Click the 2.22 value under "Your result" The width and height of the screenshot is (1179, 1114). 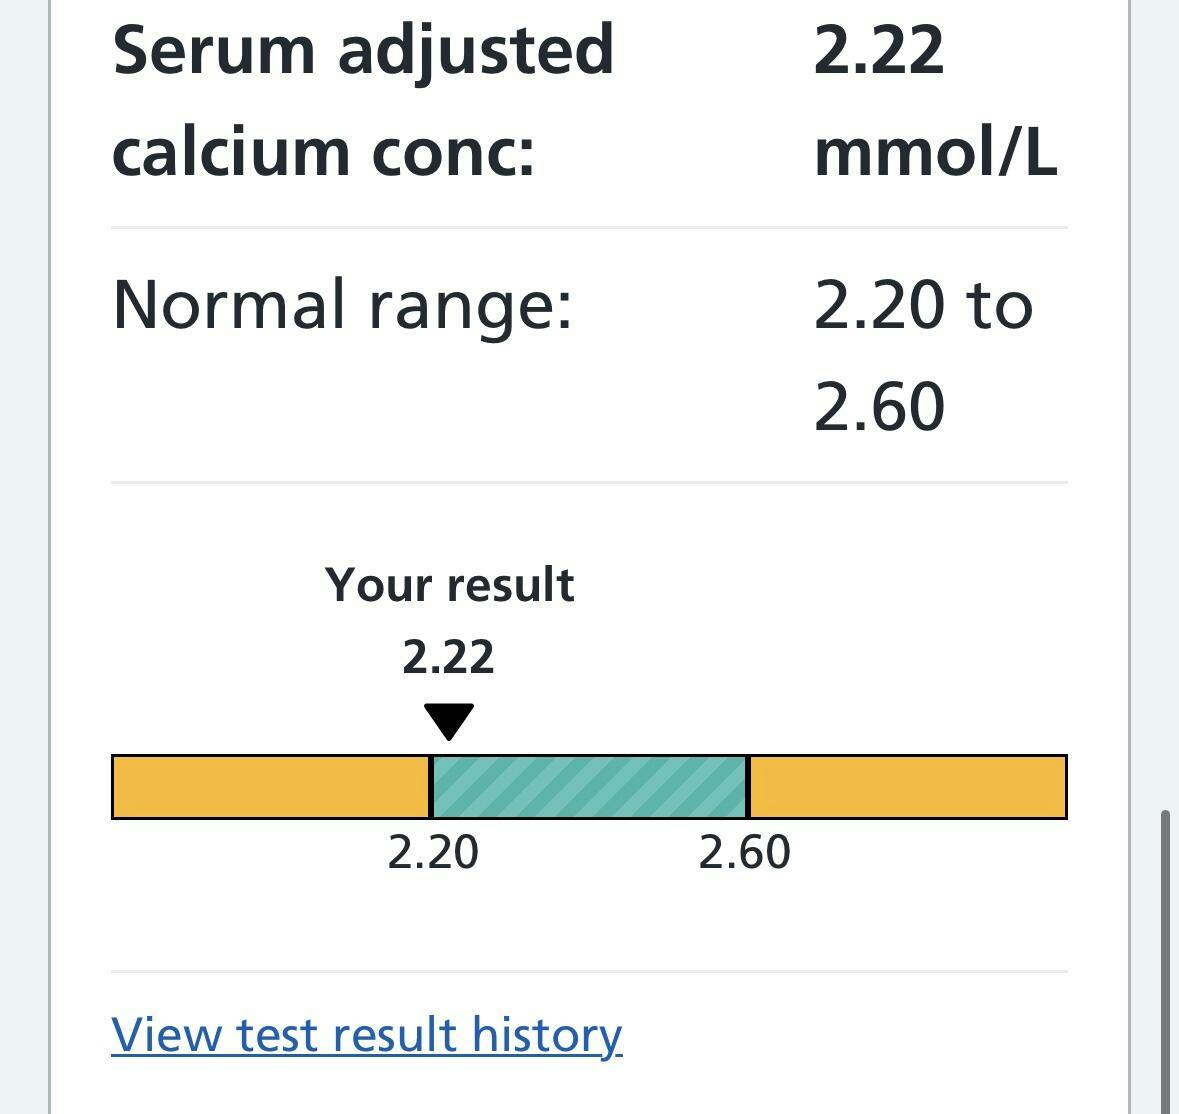point(448,657)
